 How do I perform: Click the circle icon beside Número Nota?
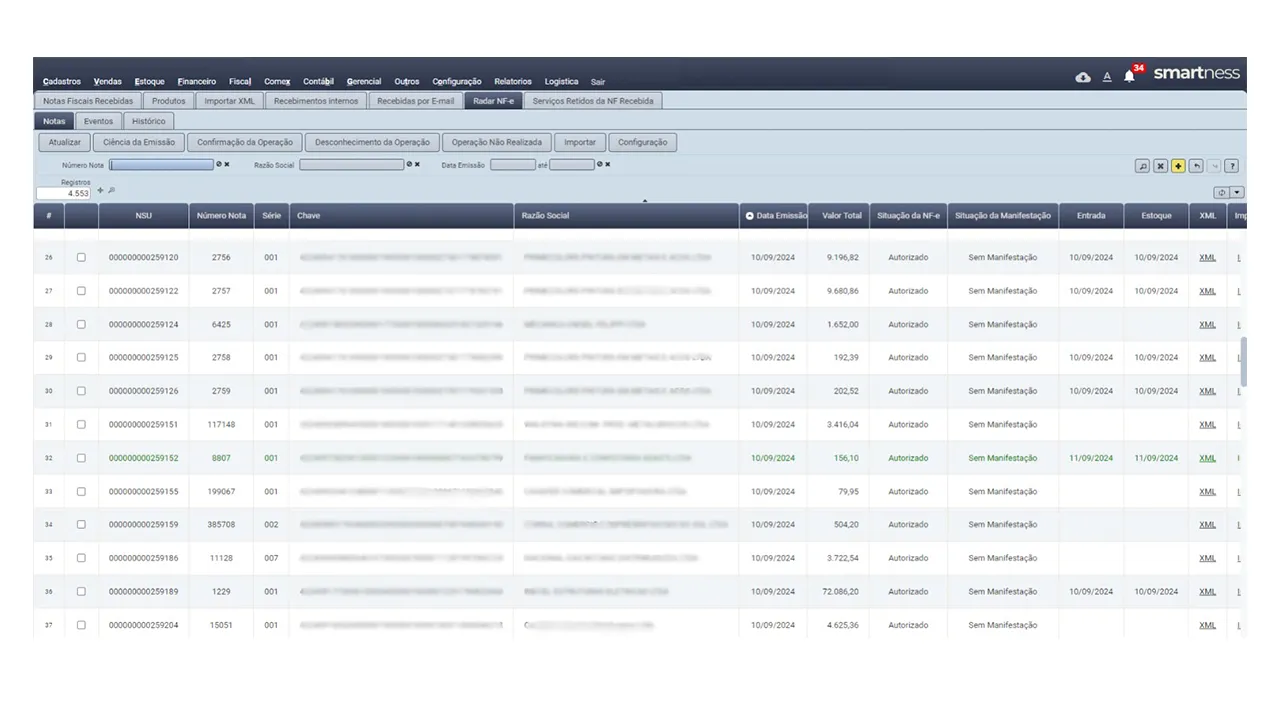click(219, 164)
